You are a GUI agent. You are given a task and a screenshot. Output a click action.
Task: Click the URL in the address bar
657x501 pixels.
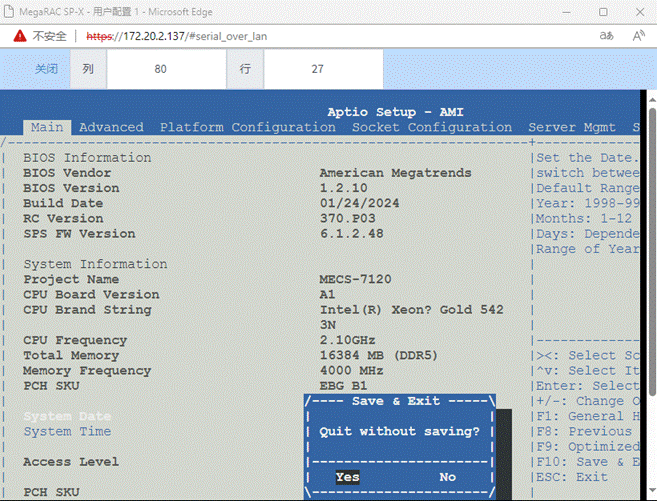pyautogui.click(x=175, y=36)
